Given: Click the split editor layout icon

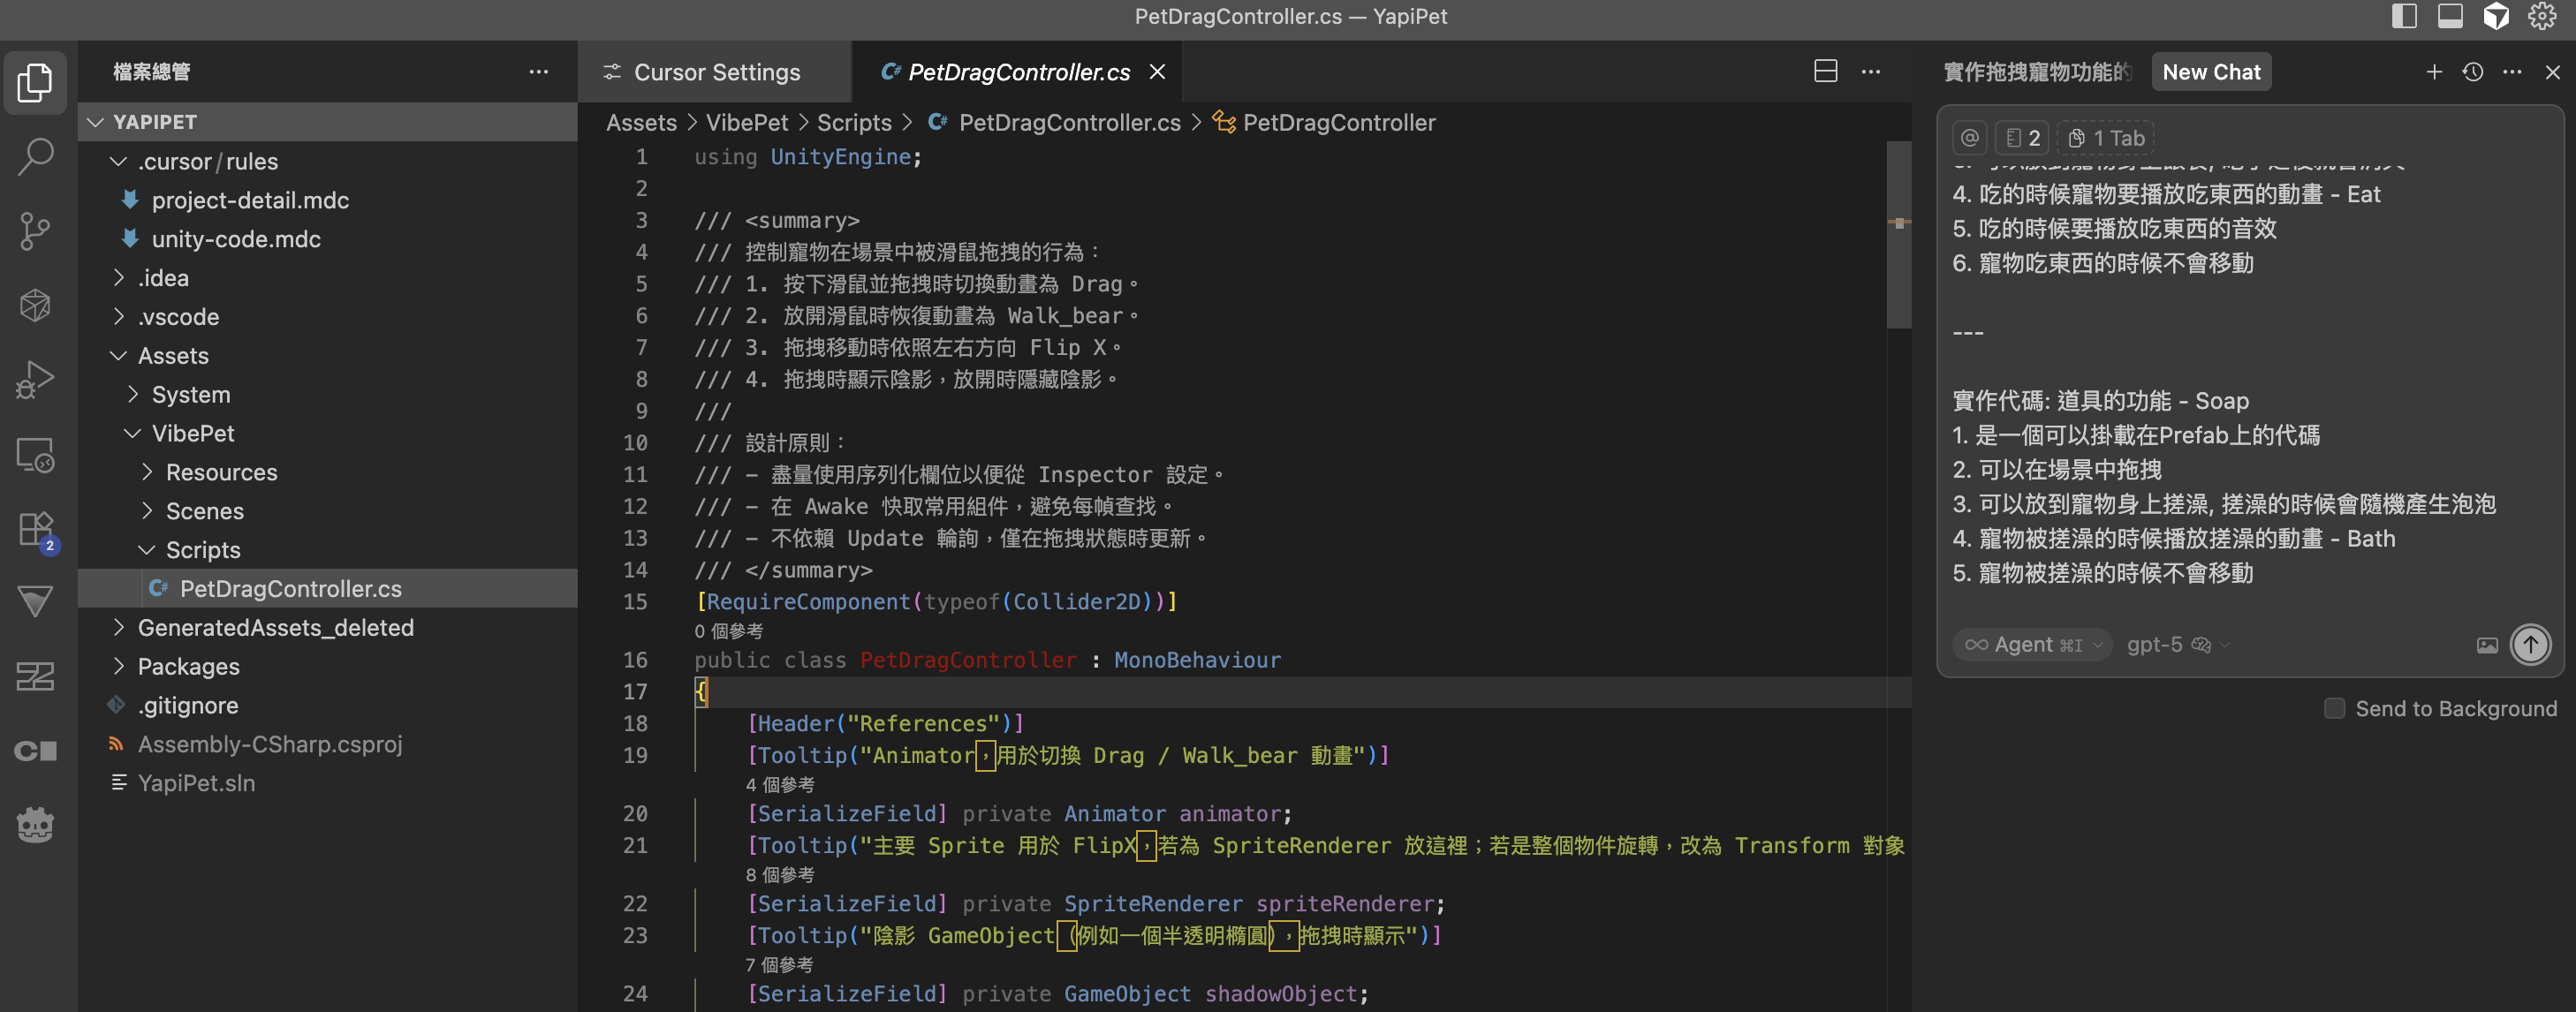Looking at the screenshot, I should (1825, 71).
